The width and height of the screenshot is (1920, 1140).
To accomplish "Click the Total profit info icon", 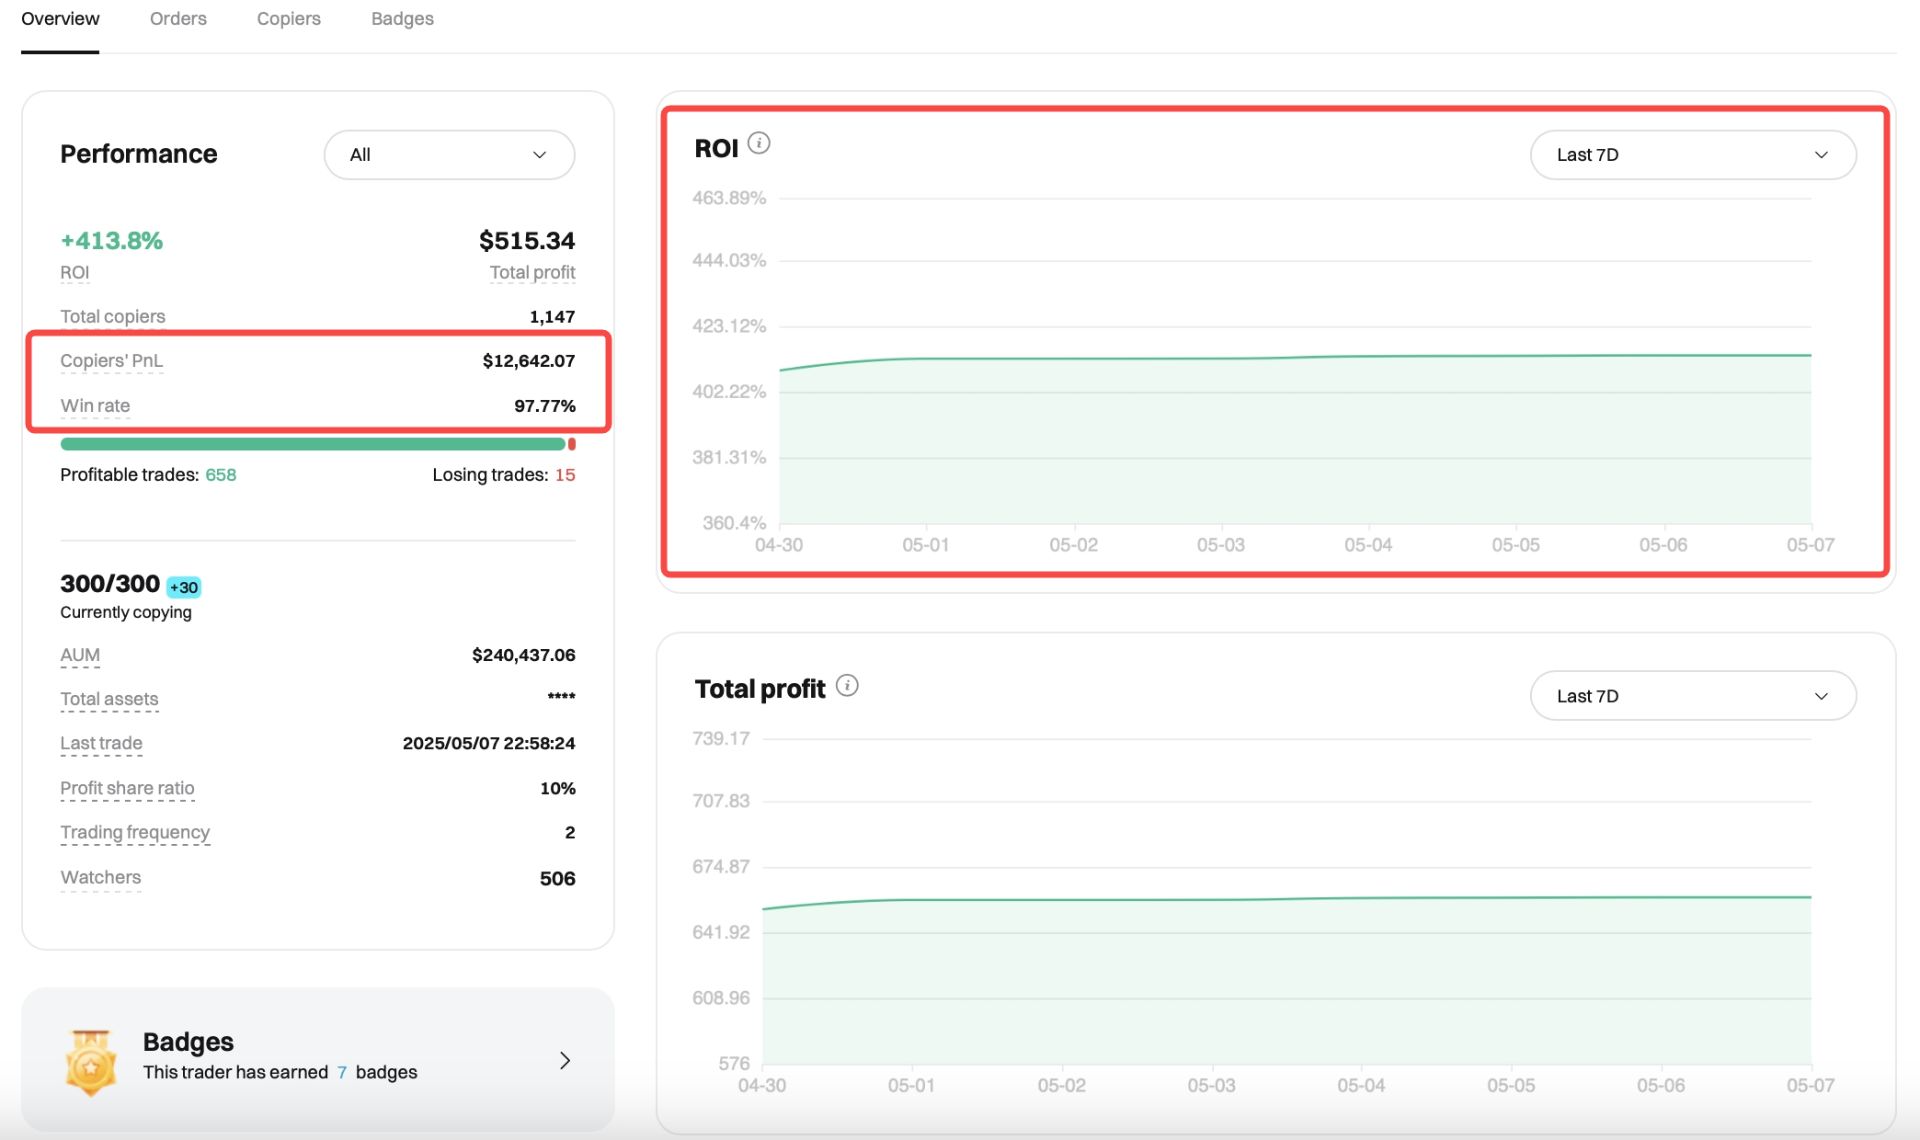I will [847, 686].
